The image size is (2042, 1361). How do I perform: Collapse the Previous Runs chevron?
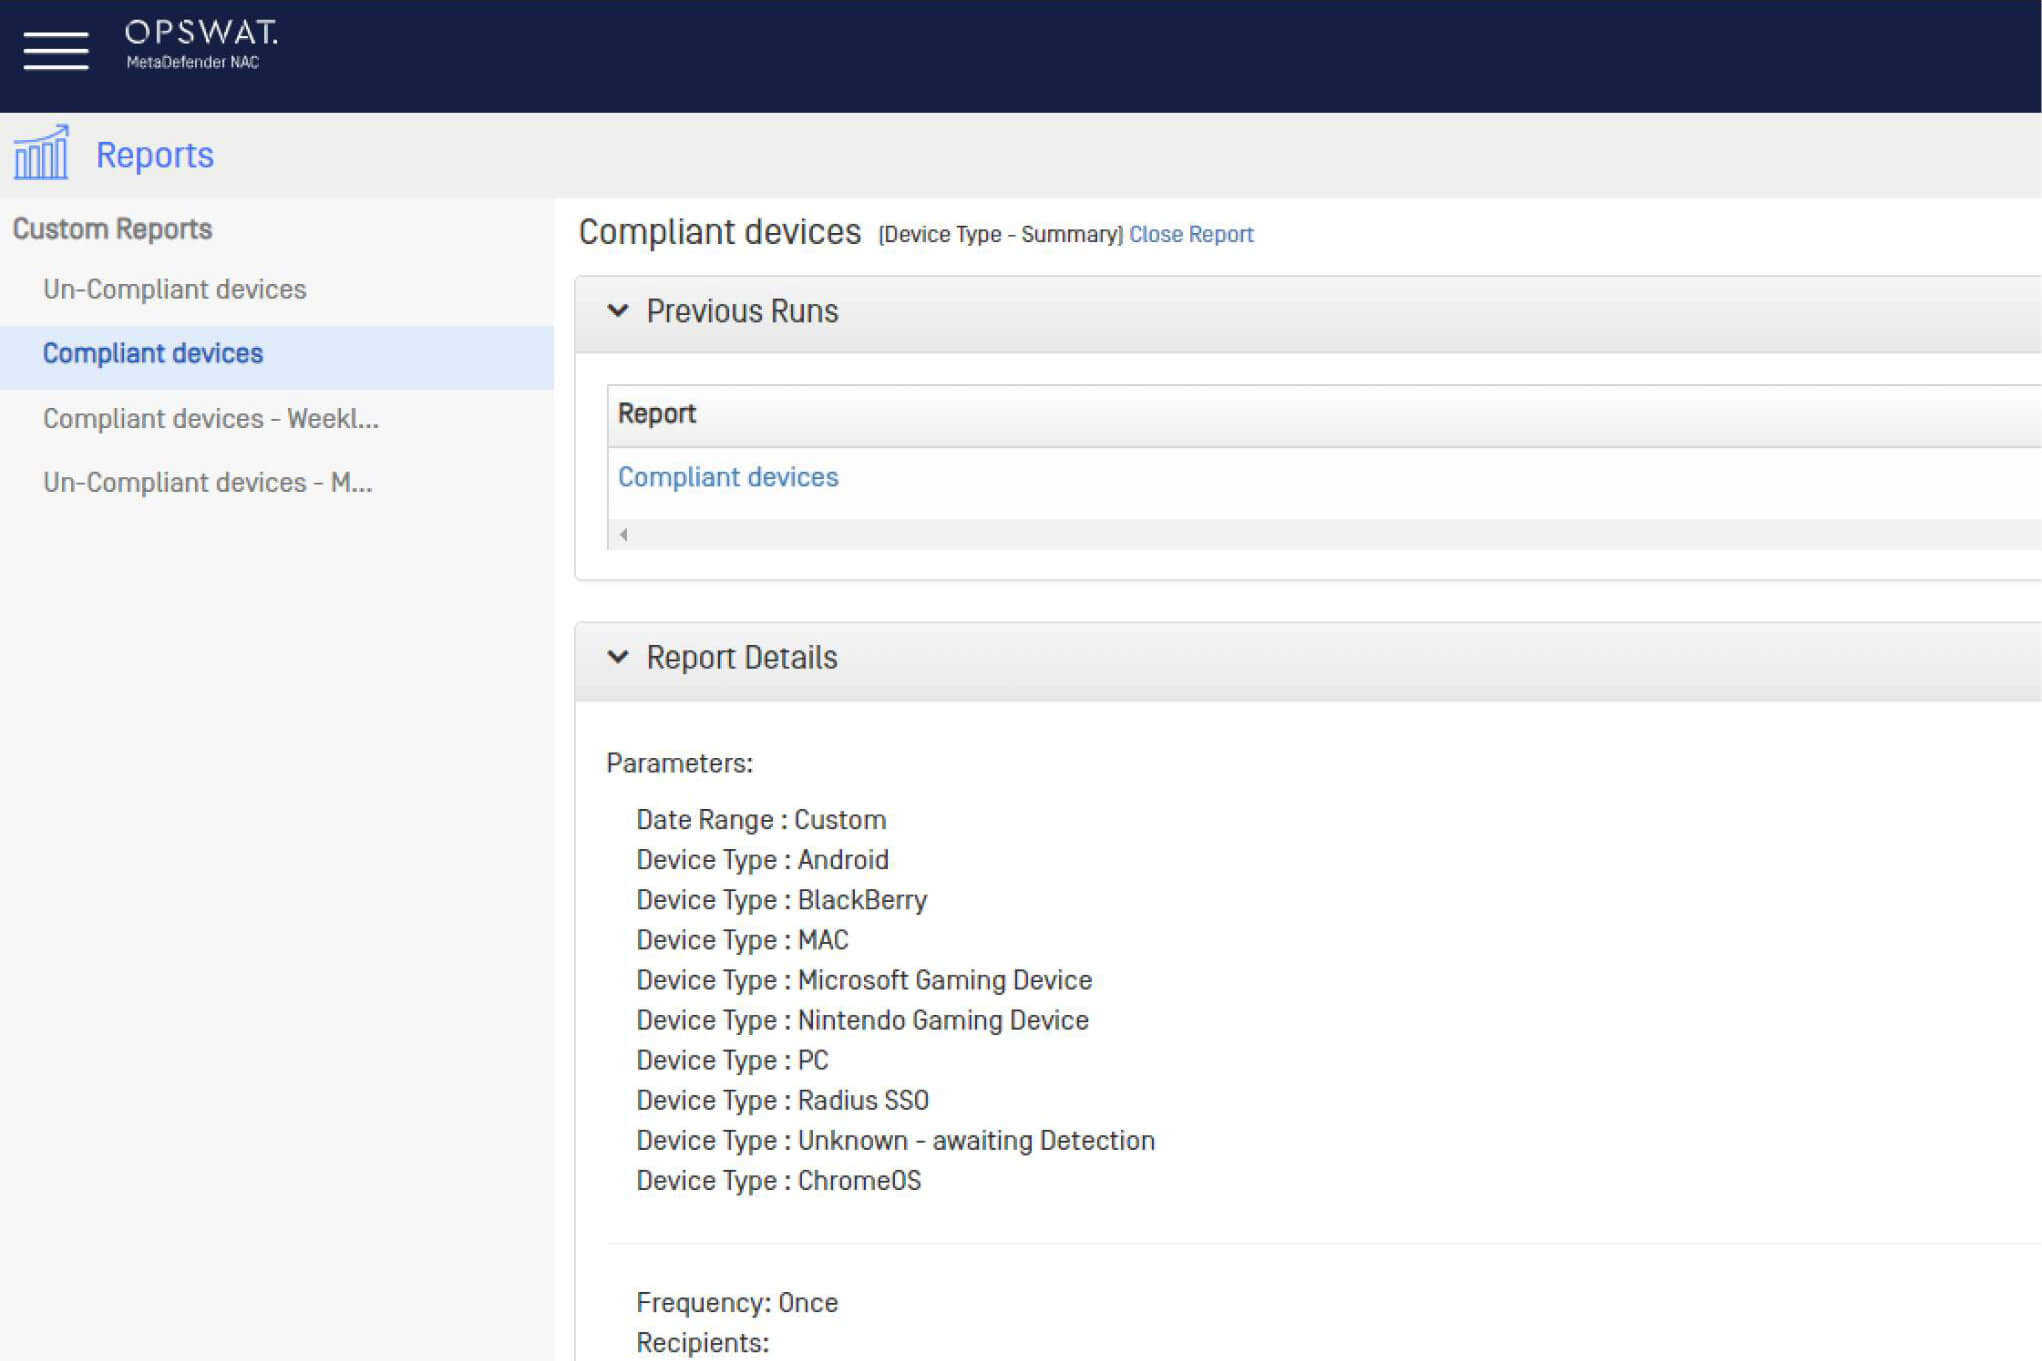tap(618, 311)
